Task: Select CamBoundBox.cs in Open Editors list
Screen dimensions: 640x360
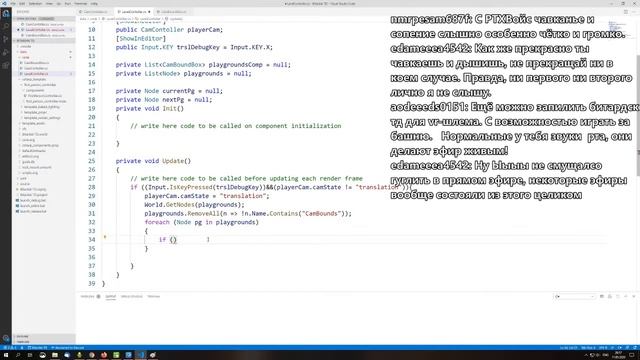Action: coord(45,36)
